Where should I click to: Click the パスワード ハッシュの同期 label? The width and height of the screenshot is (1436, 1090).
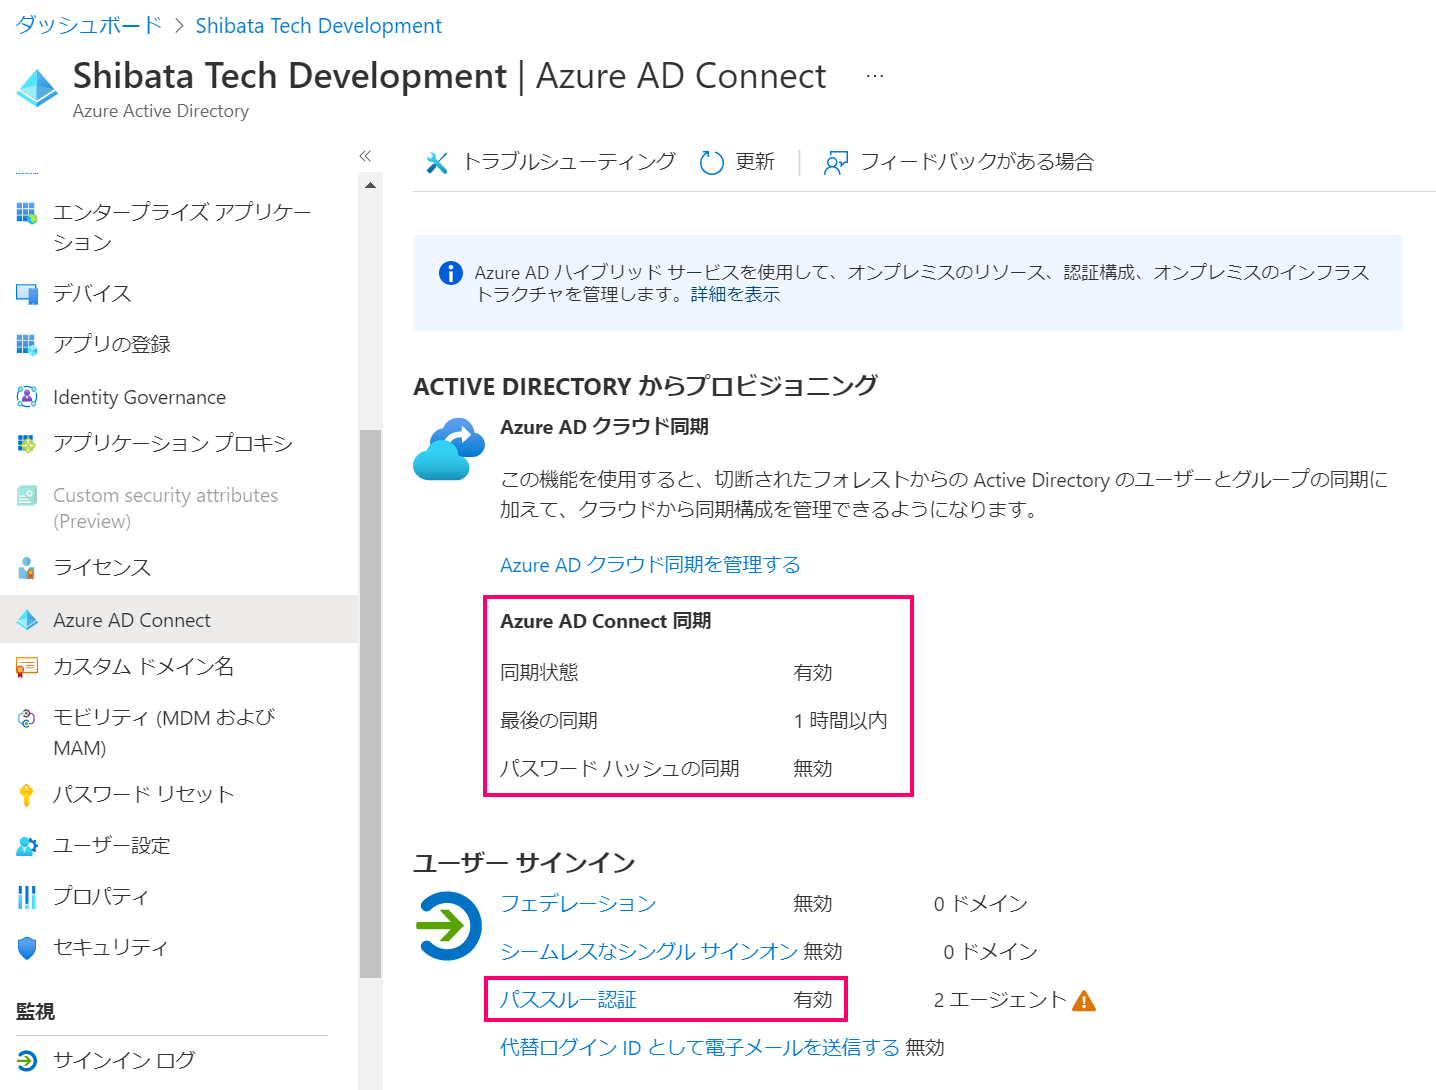(620, 769)
